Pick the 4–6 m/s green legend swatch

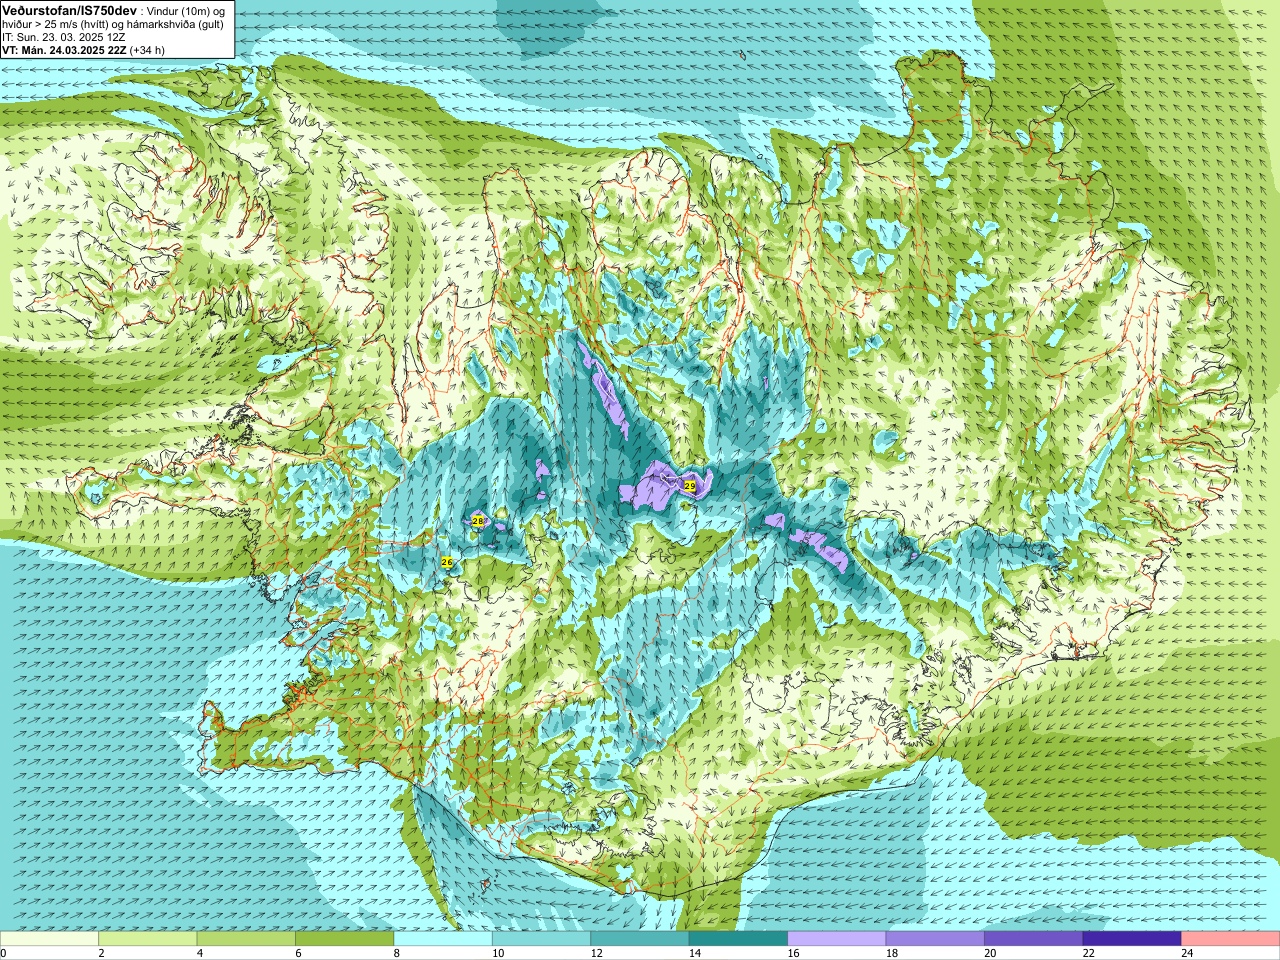pyautogui.click(x=246, y=938)
